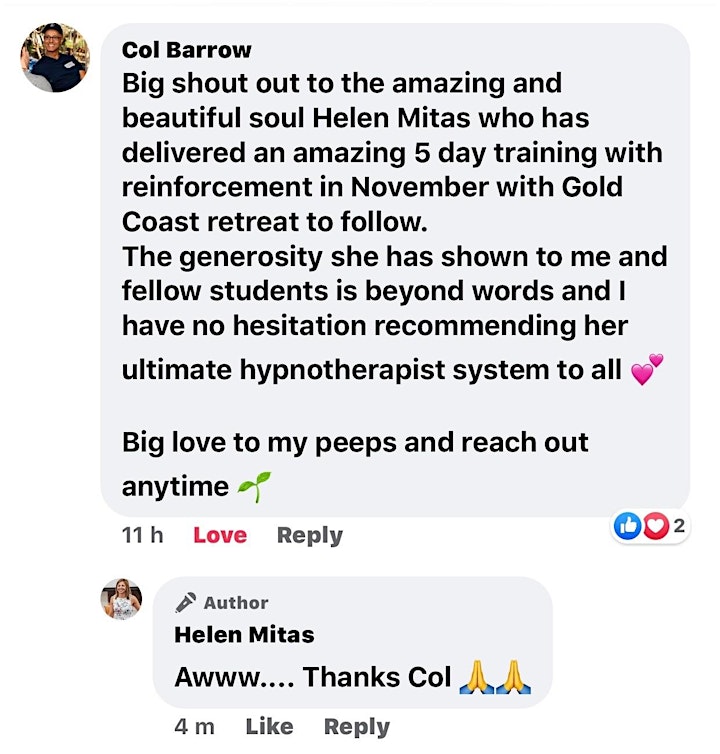Image resolution: width=720 pixels, height=754 pixels.
Task: Open Helen Mitas's profile picture
Action: coord(121,599)
